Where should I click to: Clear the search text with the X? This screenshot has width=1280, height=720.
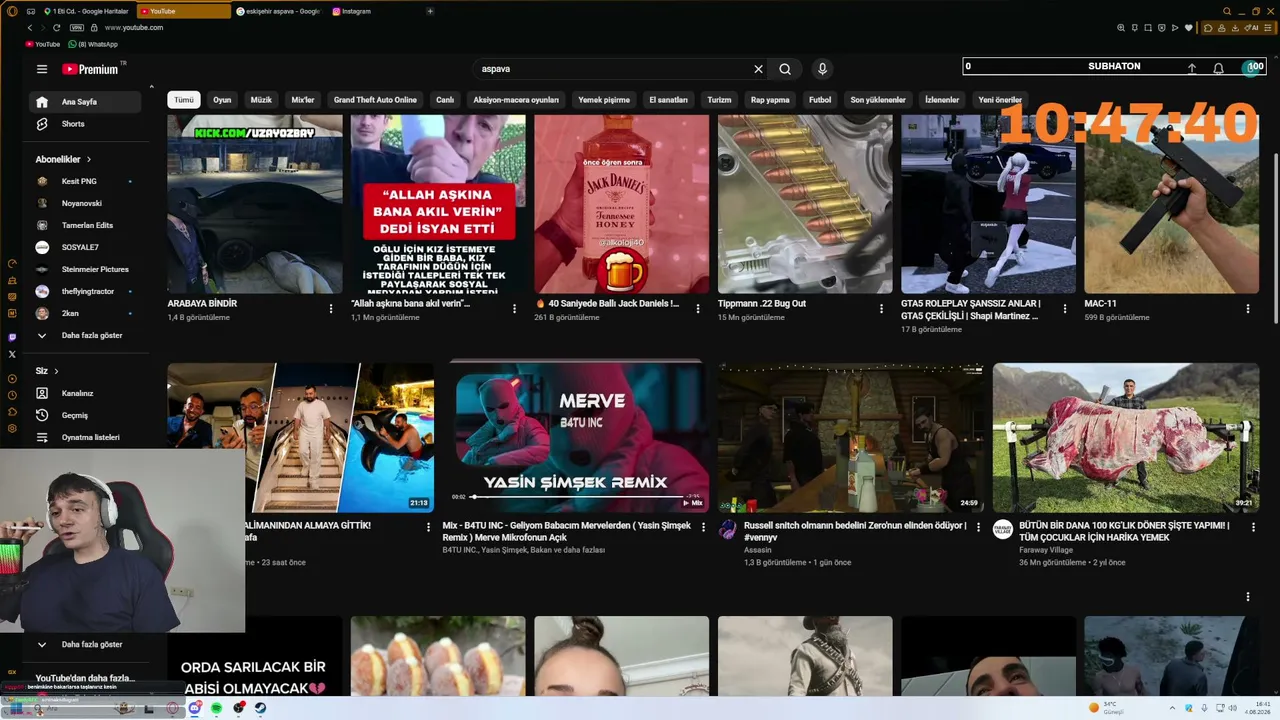click(758, 69)
